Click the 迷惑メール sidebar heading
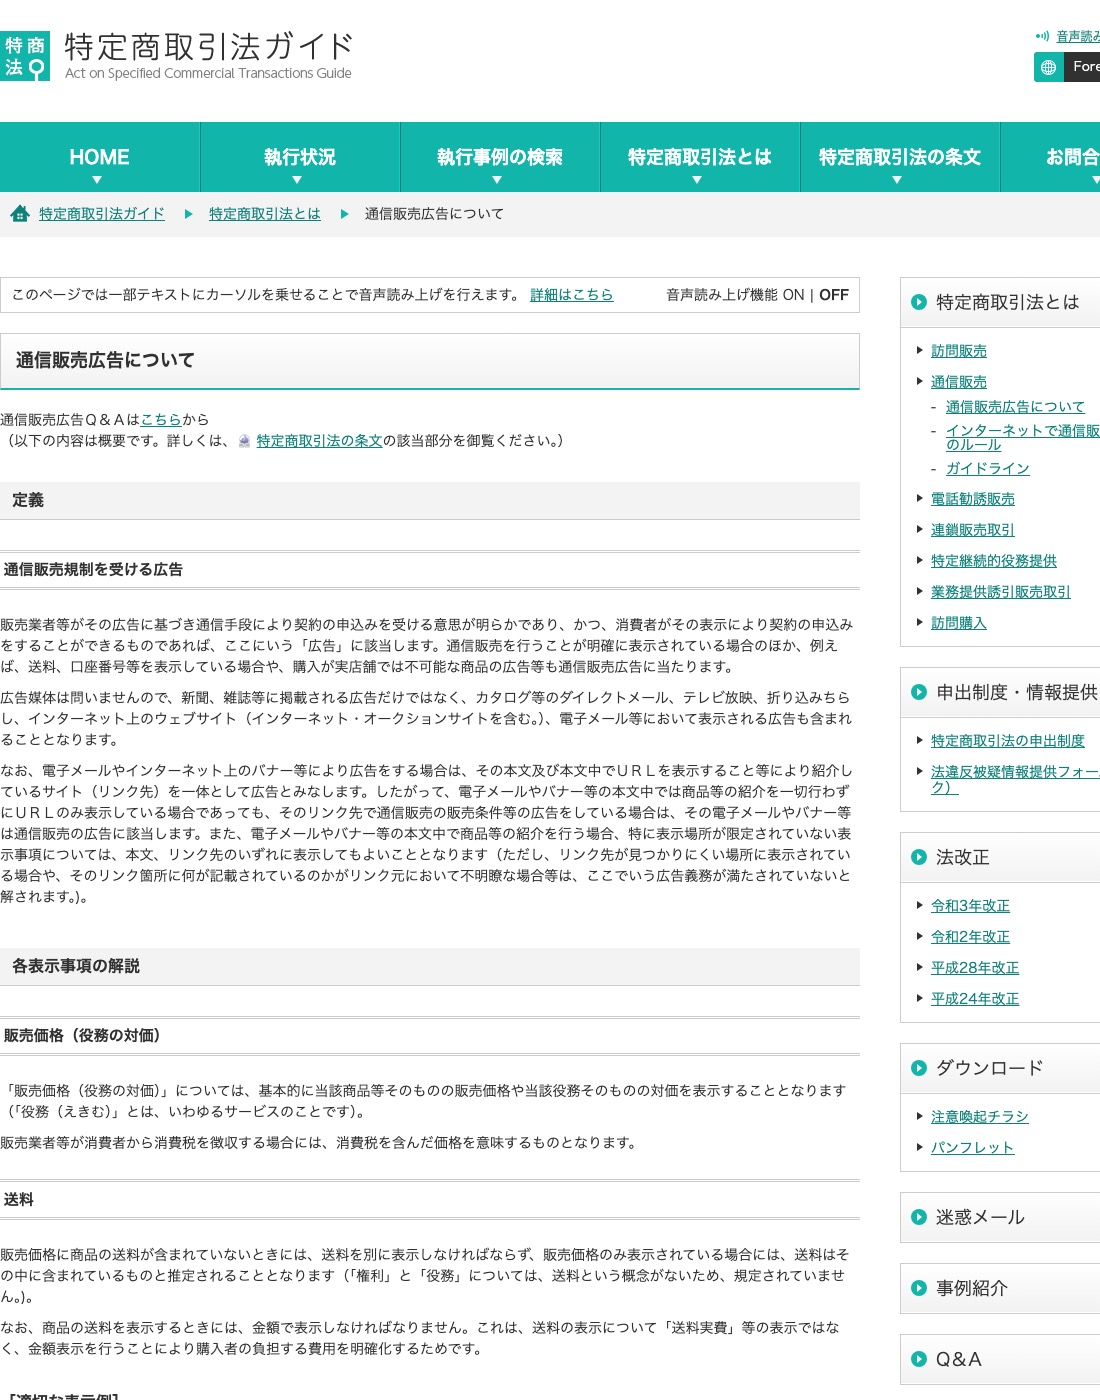The image size is (1100, 1400). pyautogui.click(x=980, y=1217)
